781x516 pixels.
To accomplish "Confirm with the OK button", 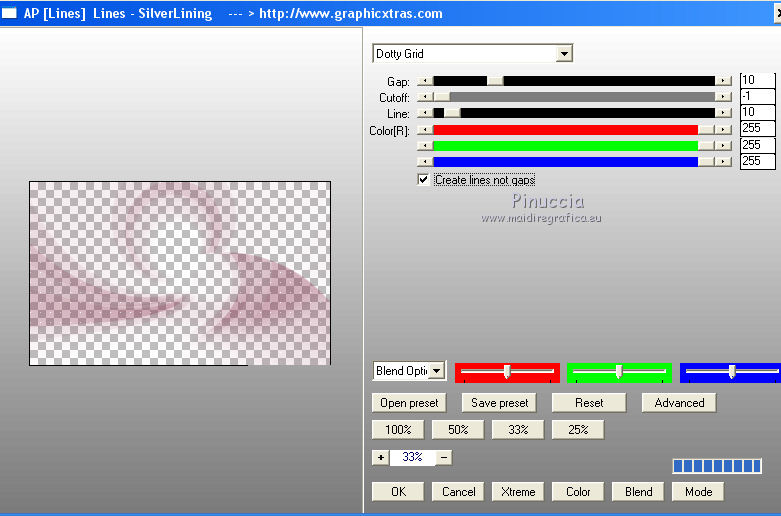I will (x=398, y=492).
